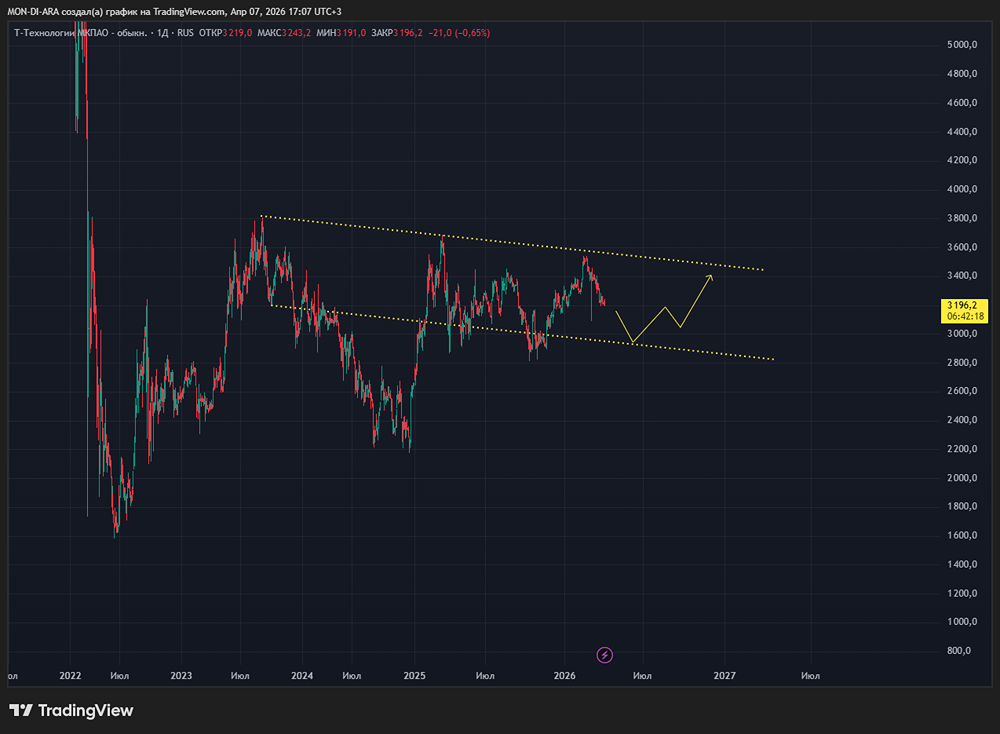Click the −21,0 (−0,65%) change value
1000x734 pixels.
coord(459,33)
